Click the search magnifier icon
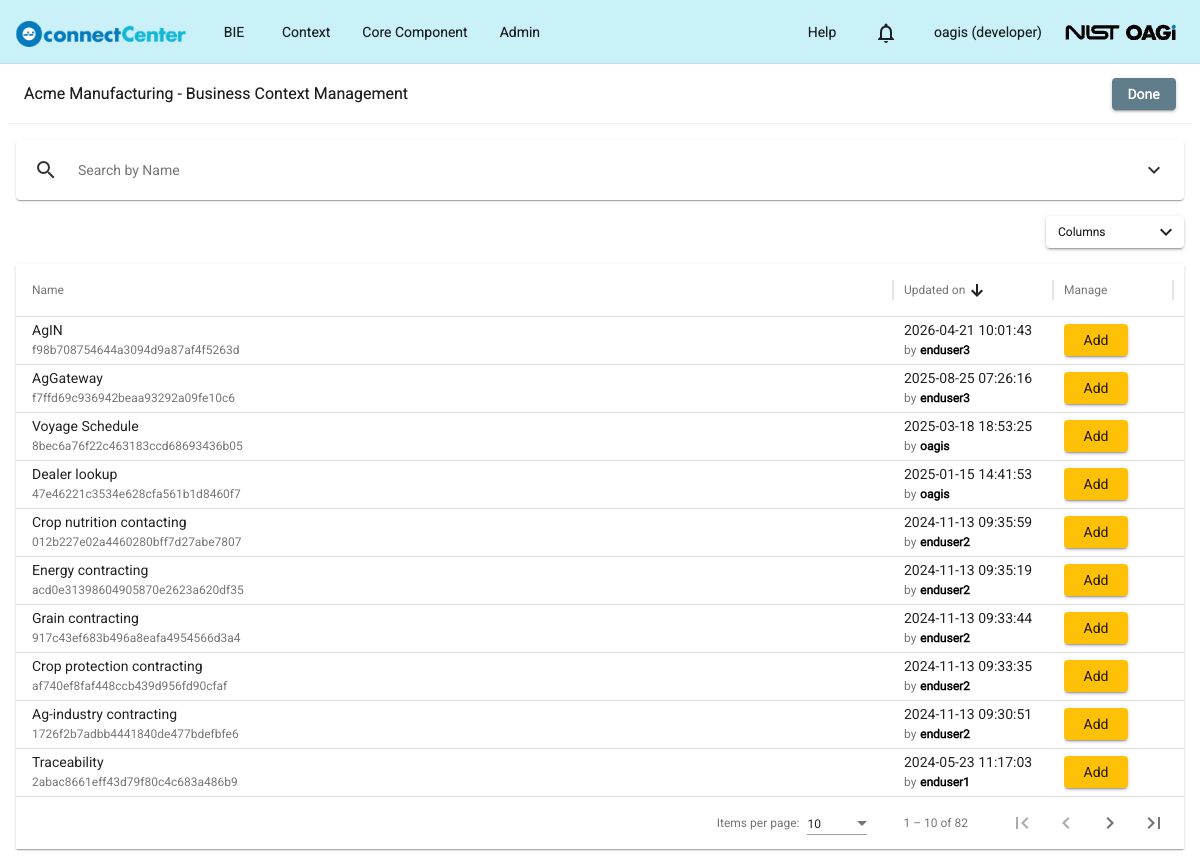The height and width of the screenshot is (866, 1200). 46,170
